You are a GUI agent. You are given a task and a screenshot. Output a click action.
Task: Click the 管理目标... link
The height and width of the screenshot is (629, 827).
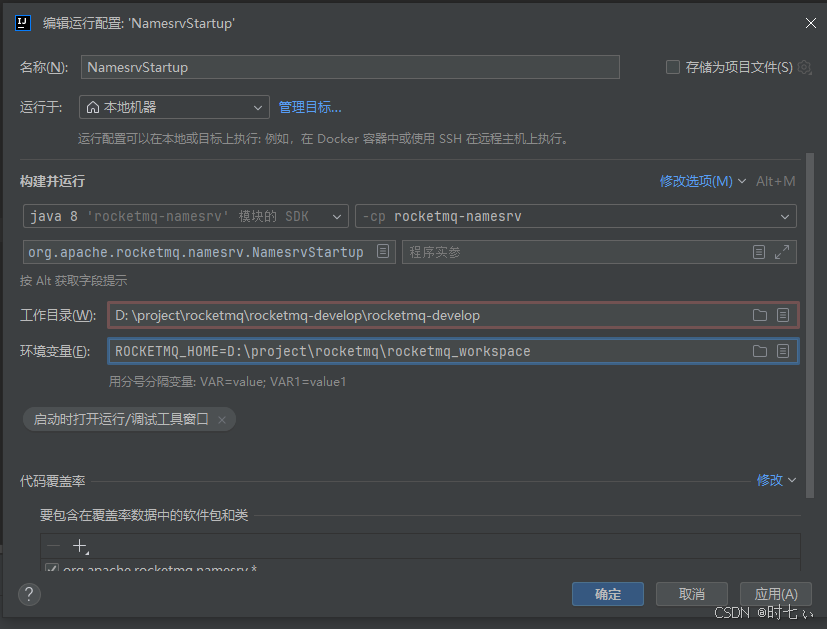coord(310,106)
